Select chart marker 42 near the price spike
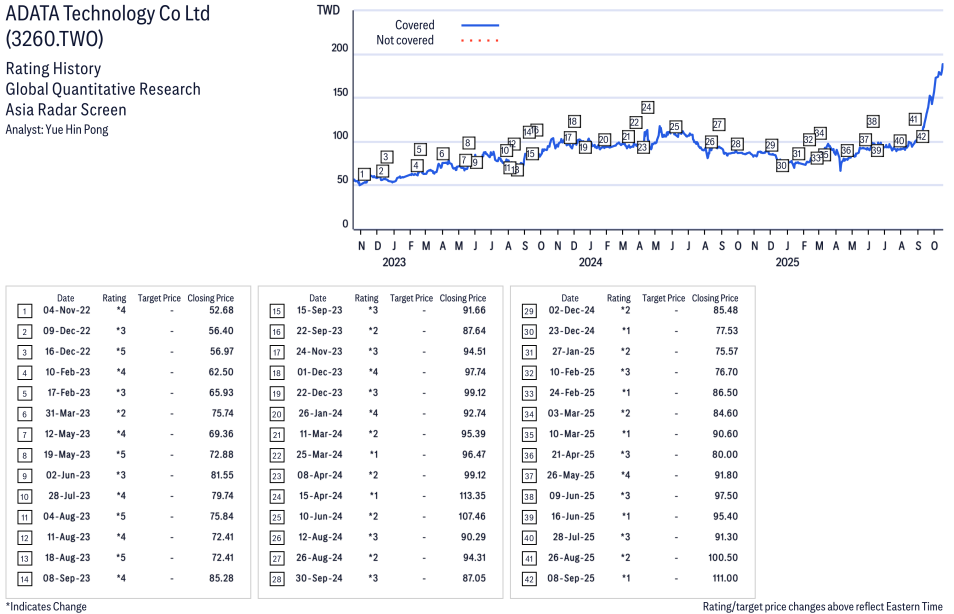954x614 pixels. (922, 136)
